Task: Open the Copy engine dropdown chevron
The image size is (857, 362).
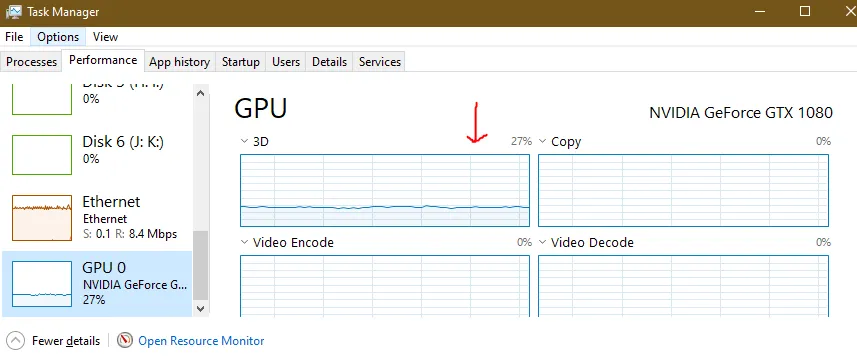Action: click(542, 142)
